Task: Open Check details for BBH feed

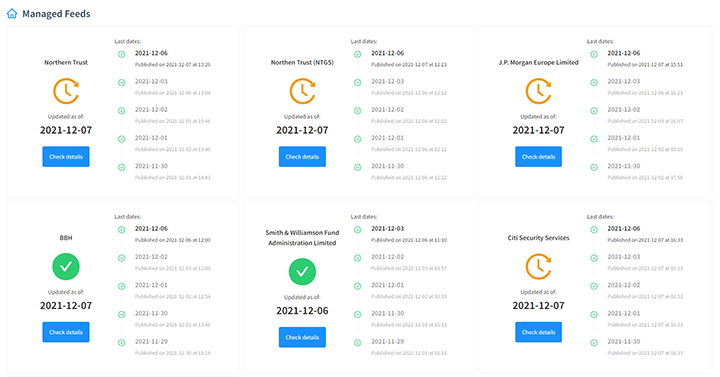Action: 66,332
